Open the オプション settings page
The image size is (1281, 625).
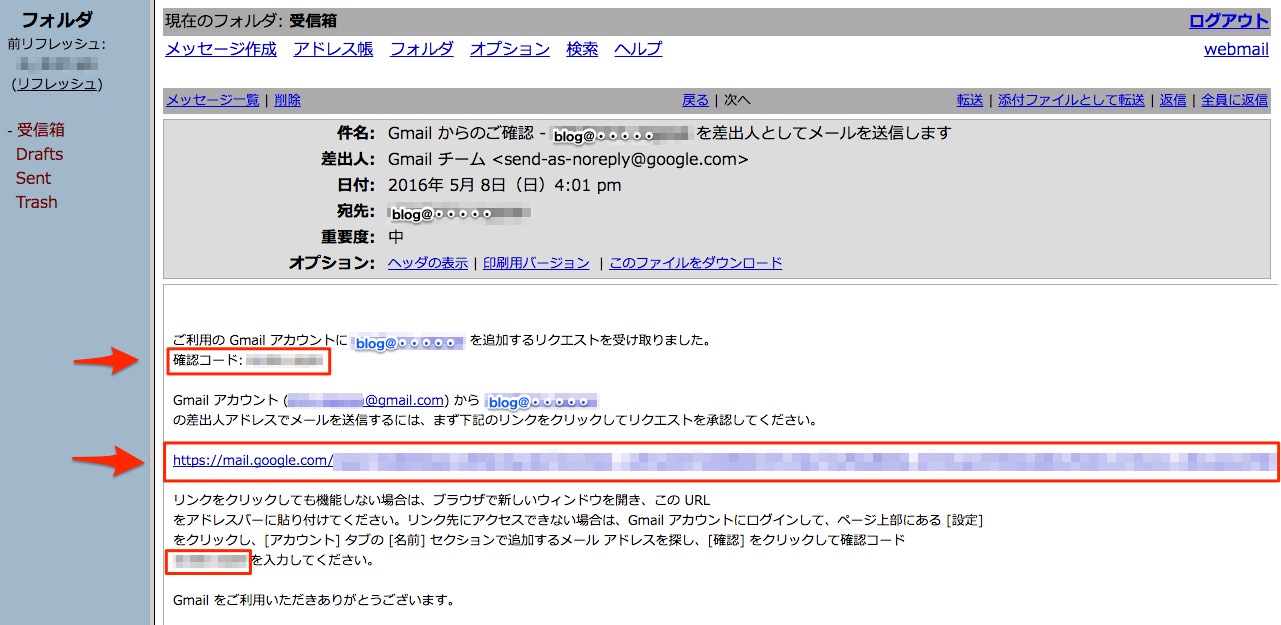point(510,49)
